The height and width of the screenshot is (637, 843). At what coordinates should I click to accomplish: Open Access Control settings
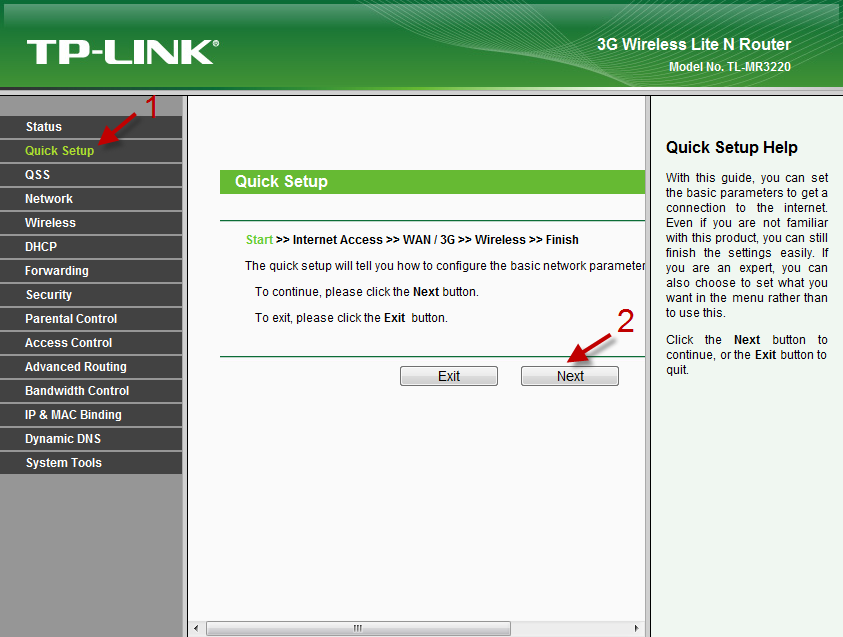91,343
